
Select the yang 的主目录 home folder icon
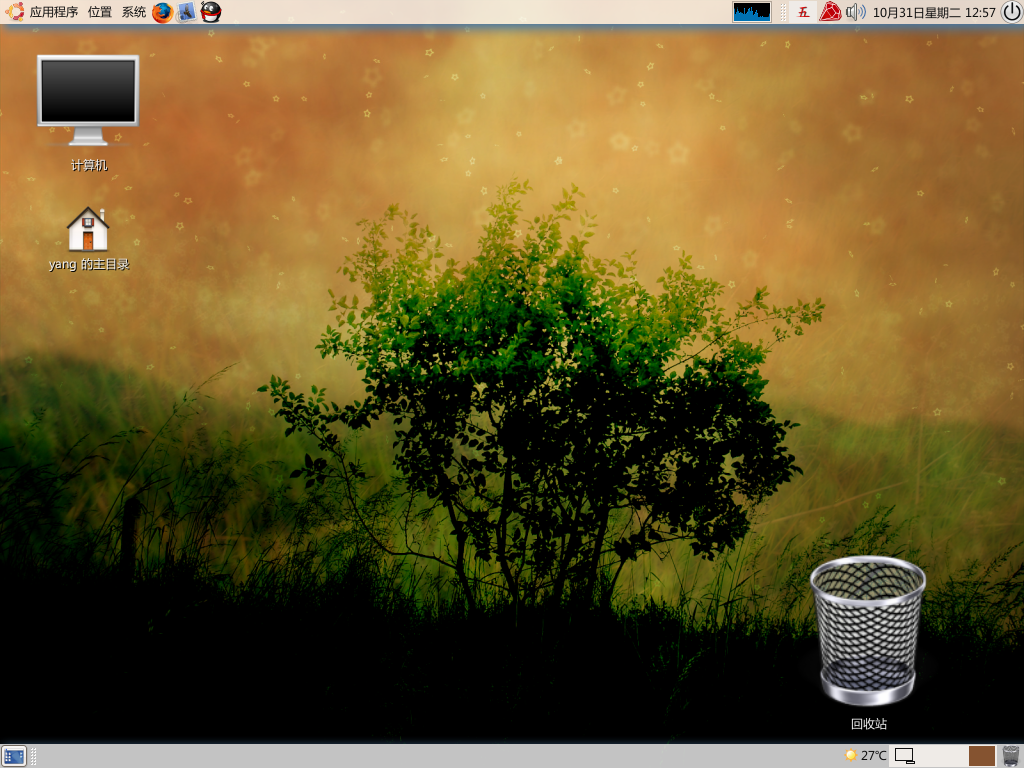[89, 238]
